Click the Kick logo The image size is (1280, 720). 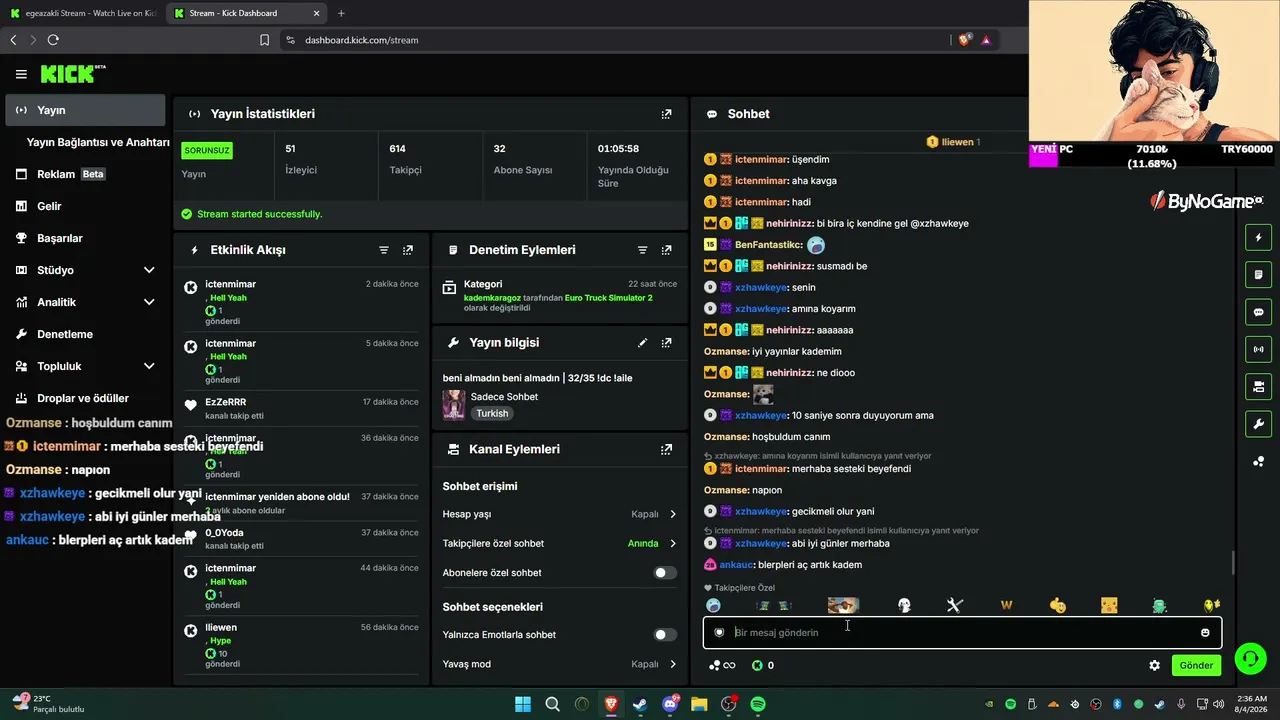72,74
